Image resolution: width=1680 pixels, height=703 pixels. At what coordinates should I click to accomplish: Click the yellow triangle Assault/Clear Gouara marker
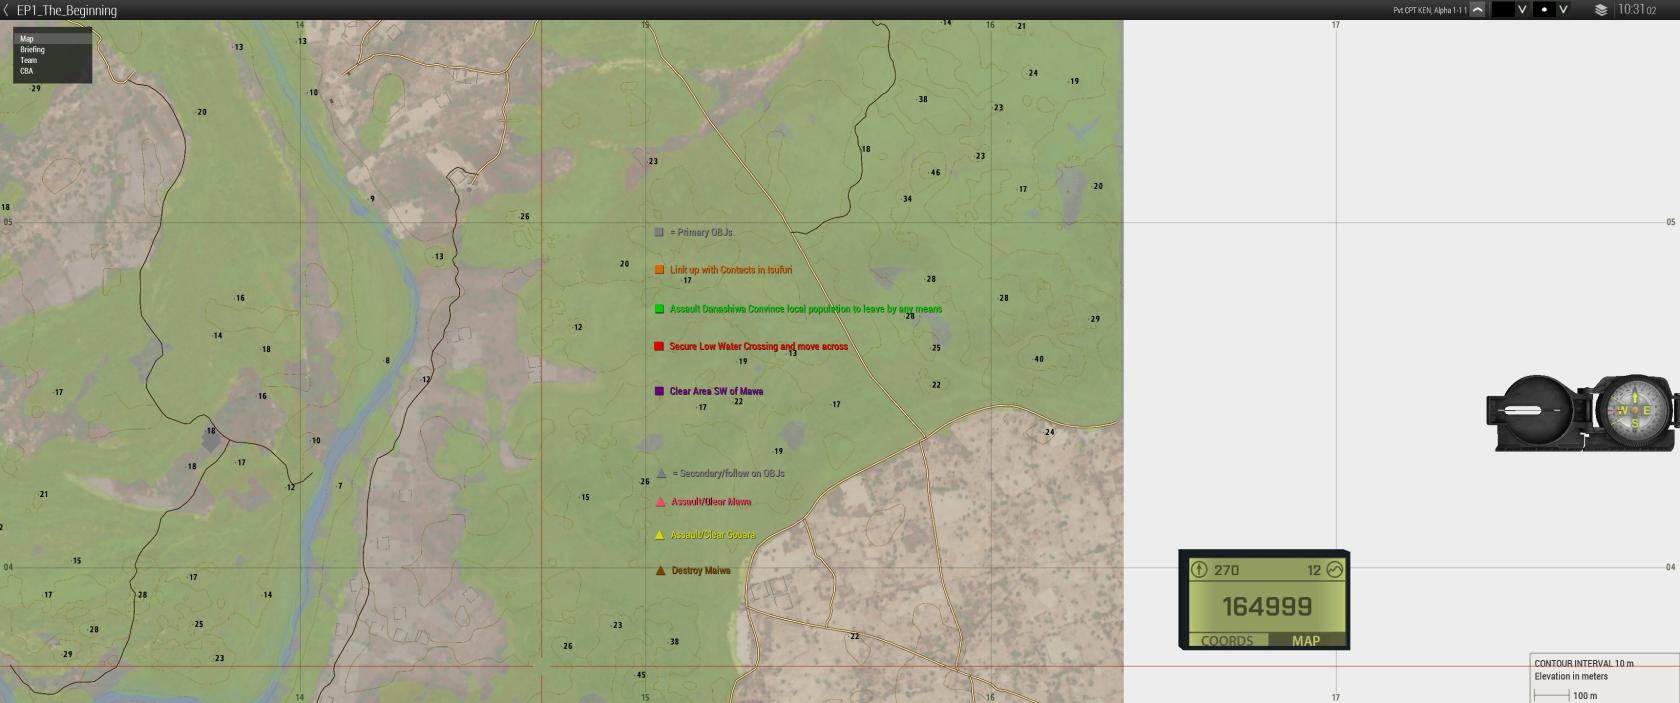click(x=659, y=535)
